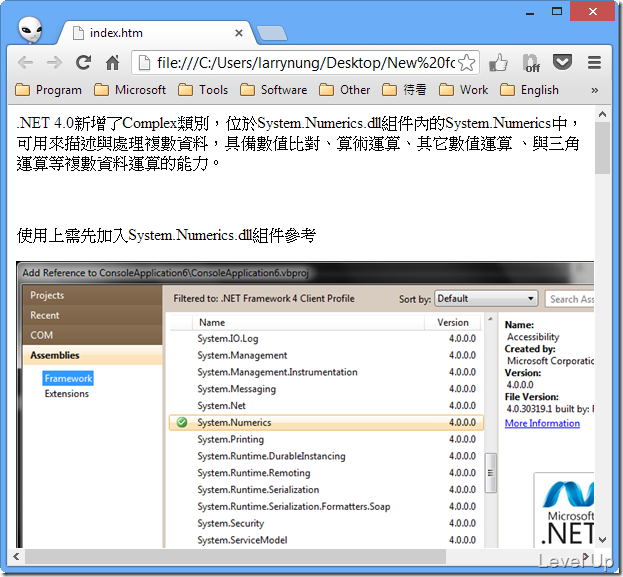Click the page vertical scrollbar thumb
Screen dimensions: 623x577
[x=602, y=148]
